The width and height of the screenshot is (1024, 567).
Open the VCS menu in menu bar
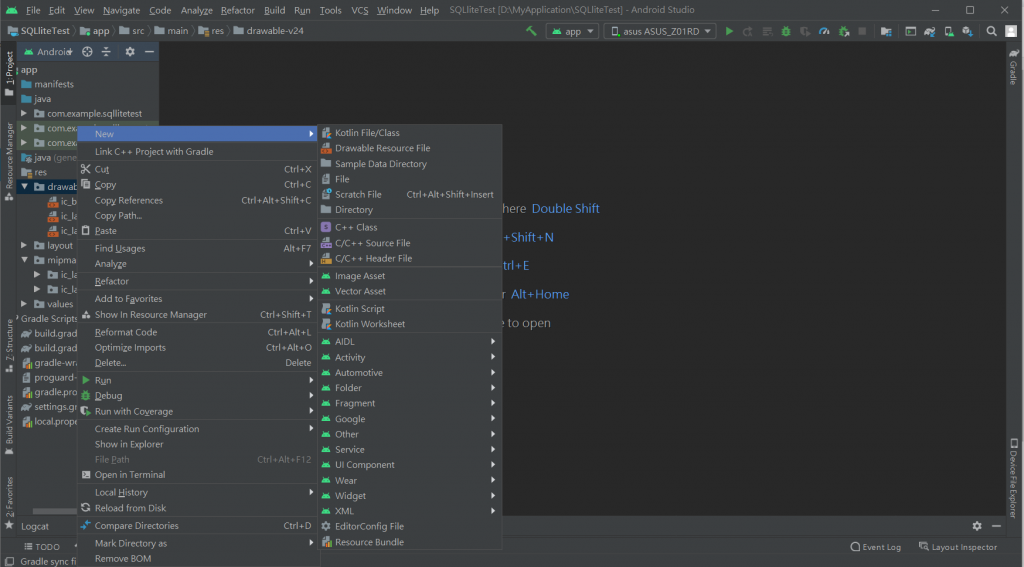click(360, 10)
